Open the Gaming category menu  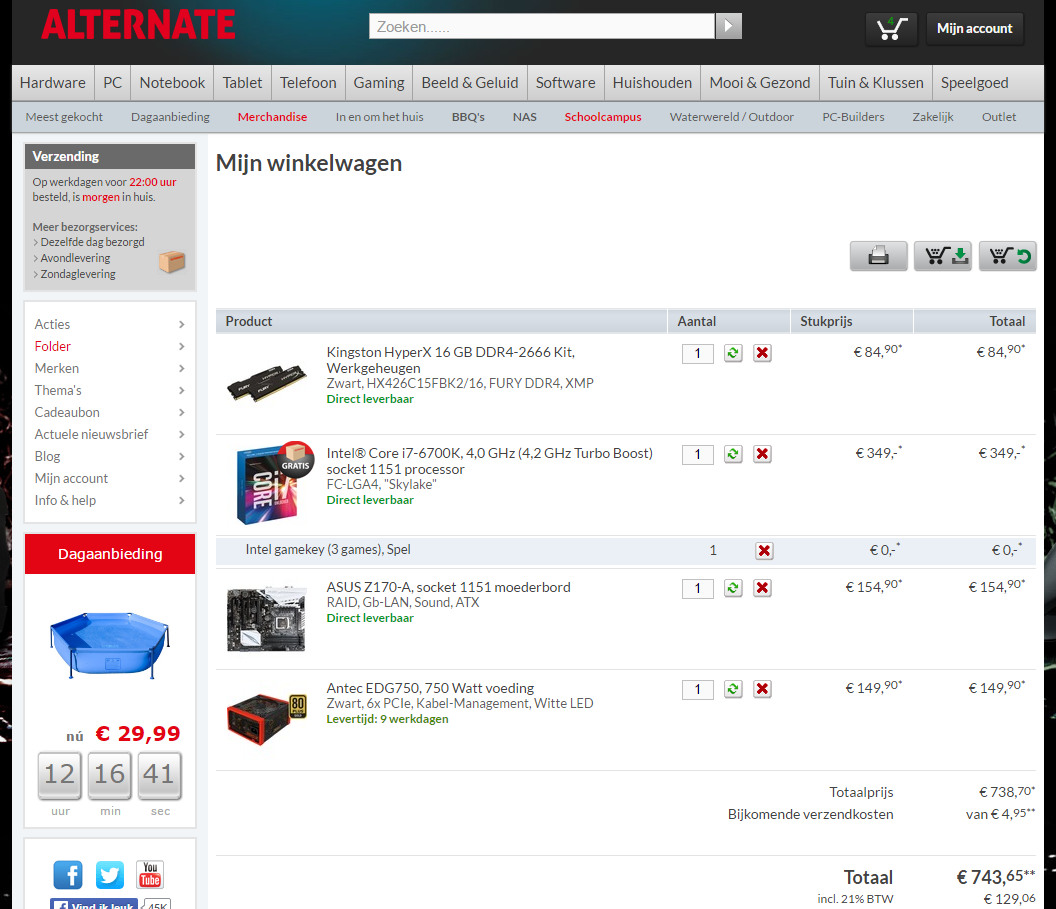(379, 83)
